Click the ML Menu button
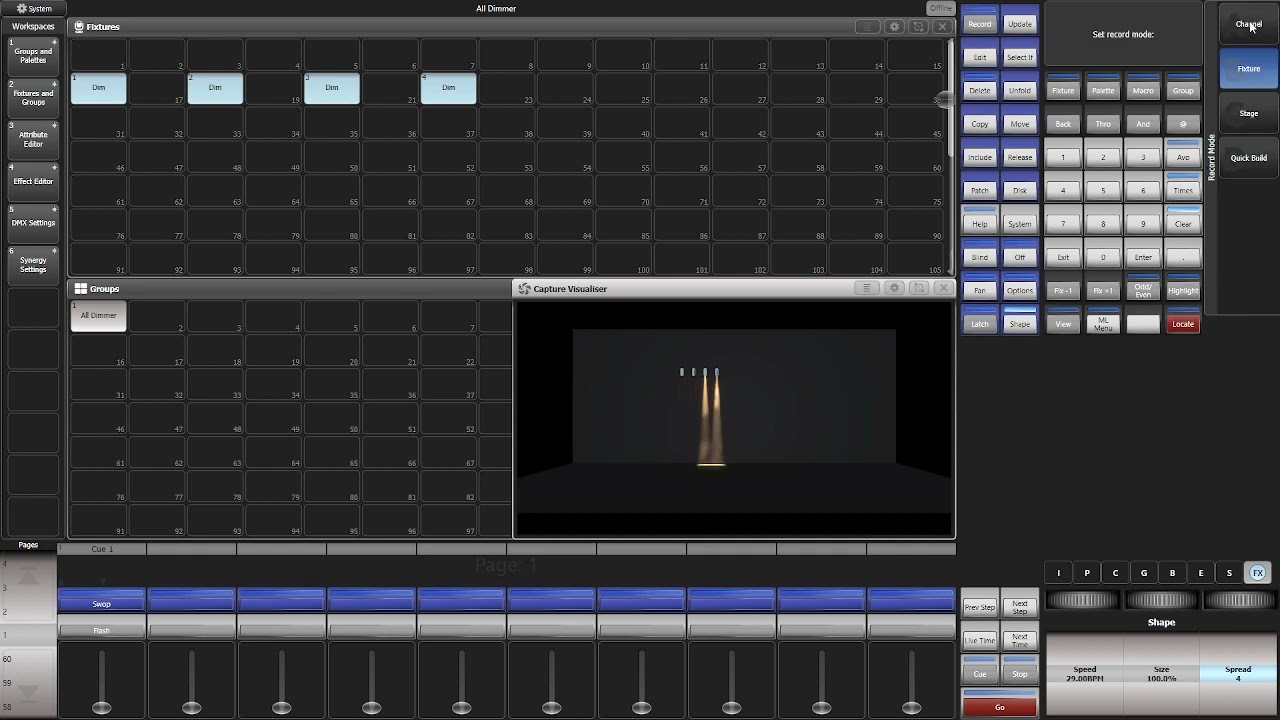The image size is (1280, 720). (x=1103, y=323)
